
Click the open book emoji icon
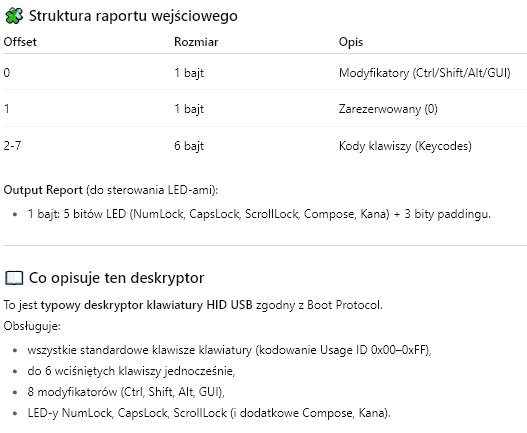click(x=14, y=278)
